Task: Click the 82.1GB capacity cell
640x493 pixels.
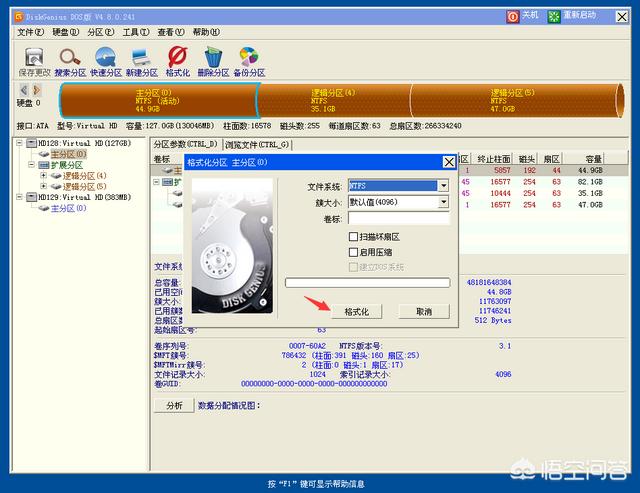Action: 590,182
